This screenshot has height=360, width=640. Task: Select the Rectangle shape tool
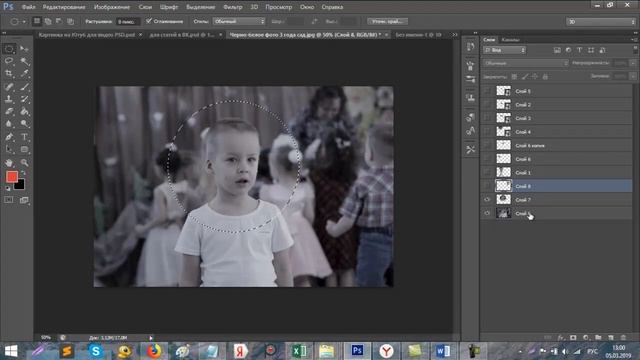click(x=24, y=149)
